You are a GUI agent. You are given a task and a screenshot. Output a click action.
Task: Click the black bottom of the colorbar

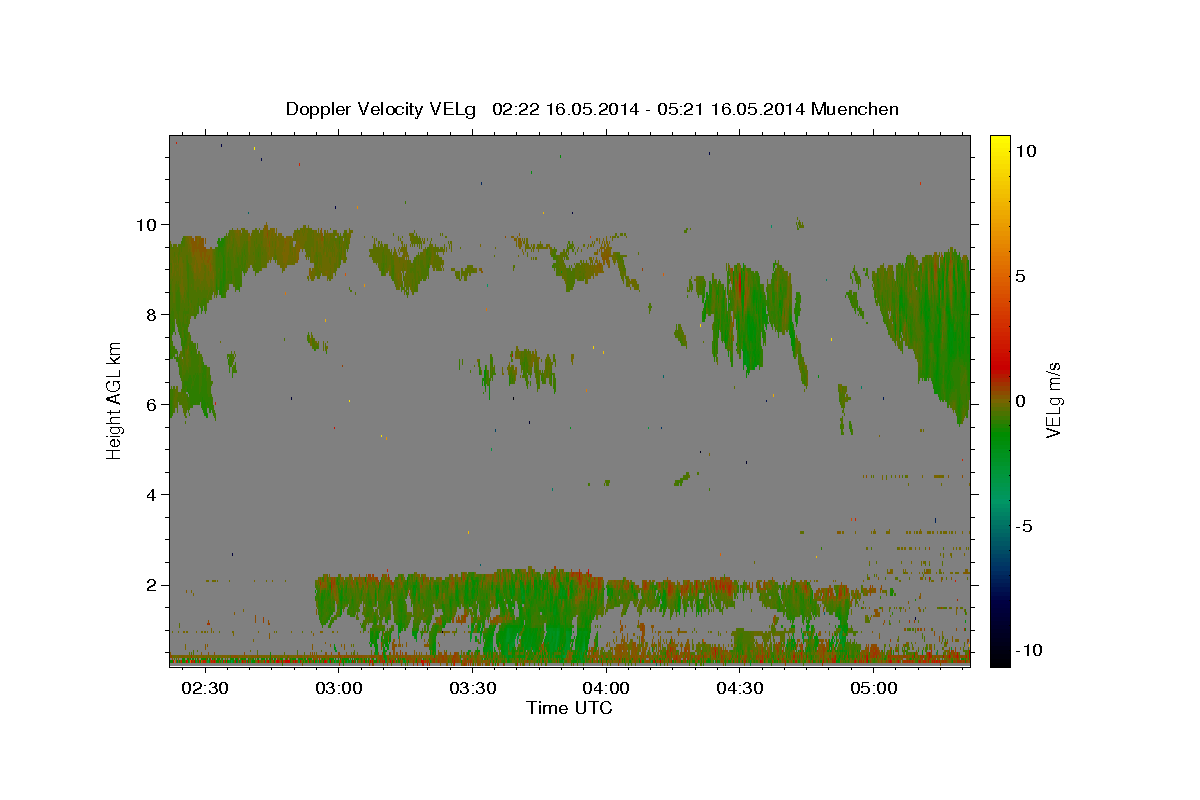coord(999,655)
